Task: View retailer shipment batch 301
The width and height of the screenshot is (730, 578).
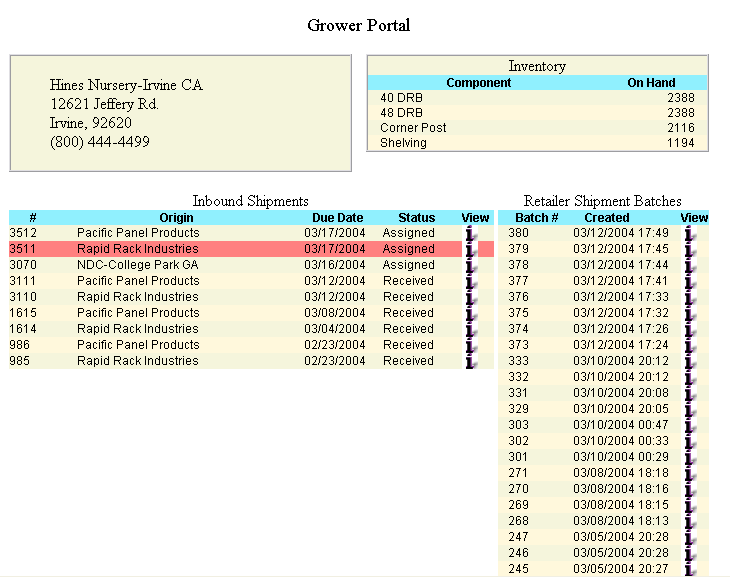Action: 690,457
